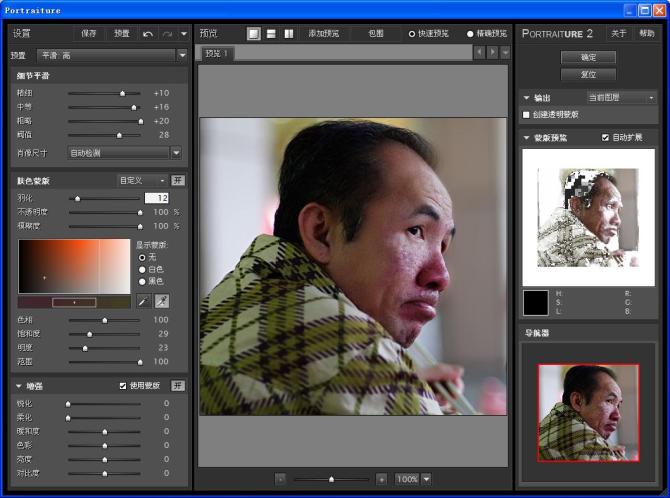Select the 预览 1 tab
Screen dimensions: 670x498
tap(217, 53)
